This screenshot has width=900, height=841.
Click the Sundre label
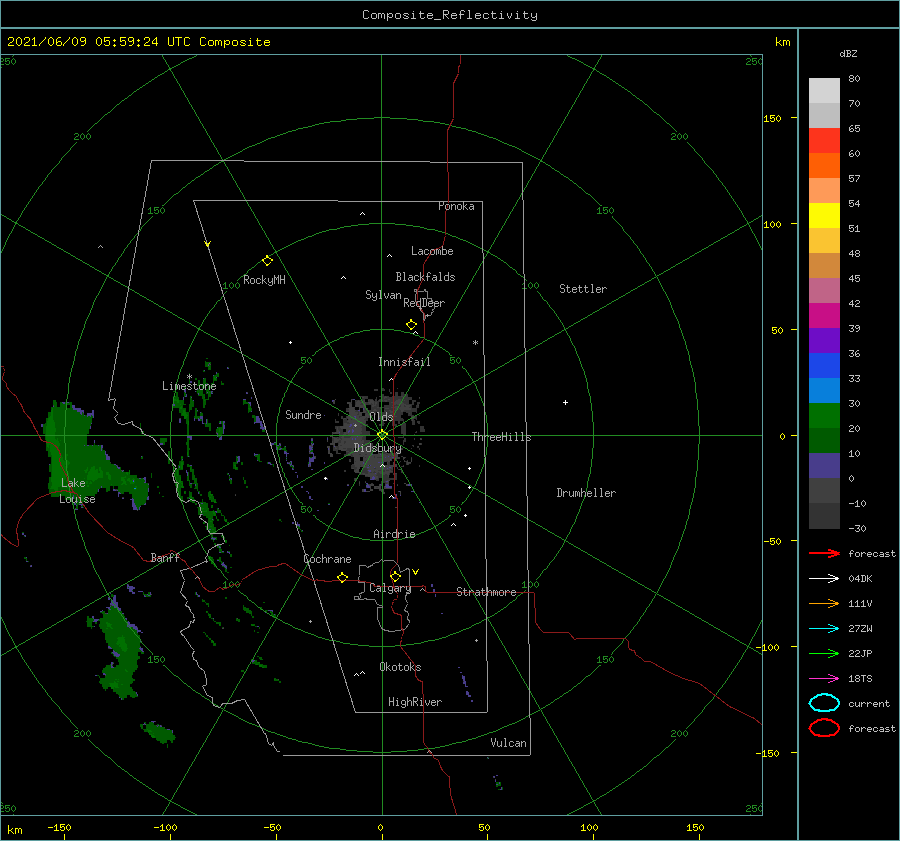(303, 414)
